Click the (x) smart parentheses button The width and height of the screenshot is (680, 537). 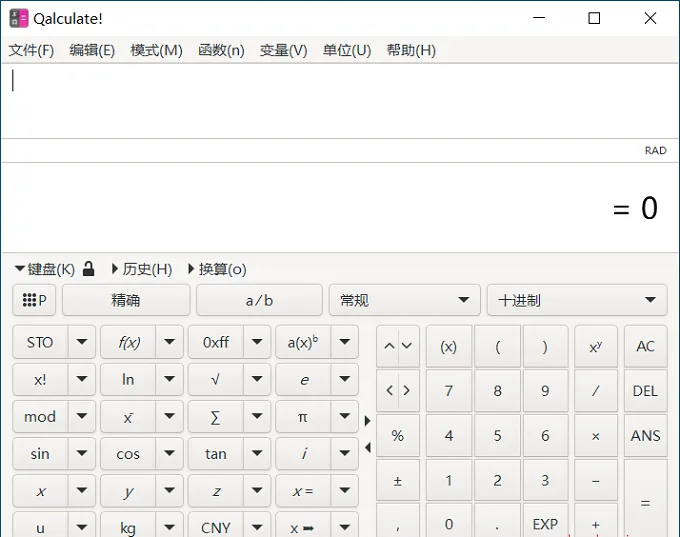click(449, 346)
